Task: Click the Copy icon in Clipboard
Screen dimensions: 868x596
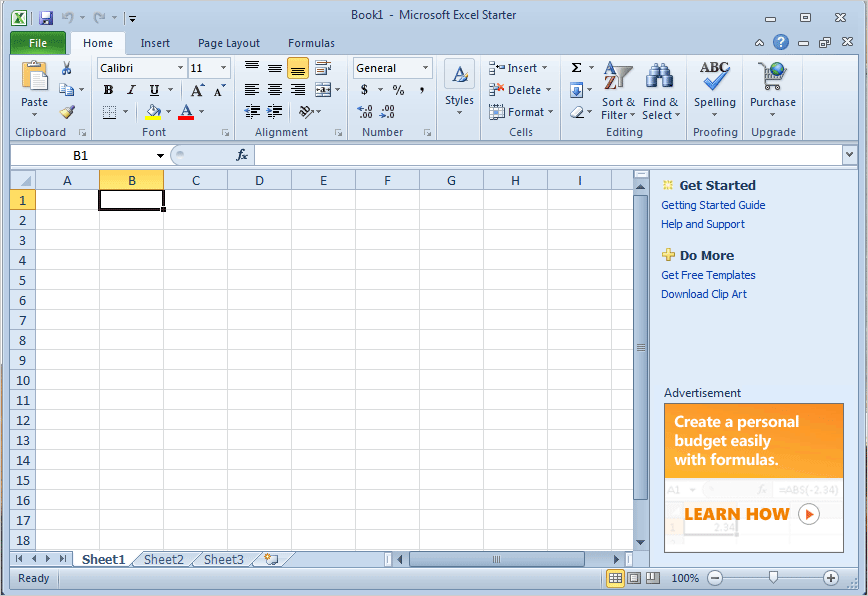Action: coord(66,90)
